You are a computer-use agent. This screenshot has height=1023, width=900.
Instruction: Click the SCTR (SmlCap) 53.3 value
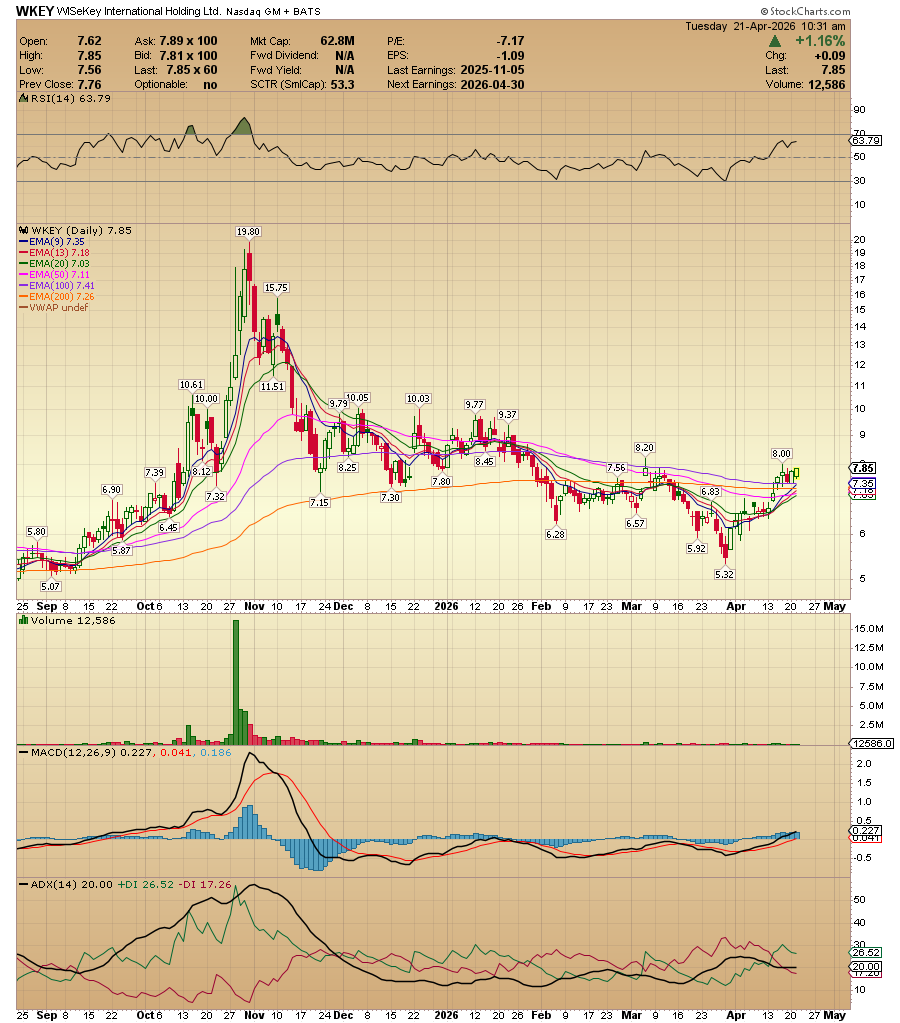[x=343, y=84]
